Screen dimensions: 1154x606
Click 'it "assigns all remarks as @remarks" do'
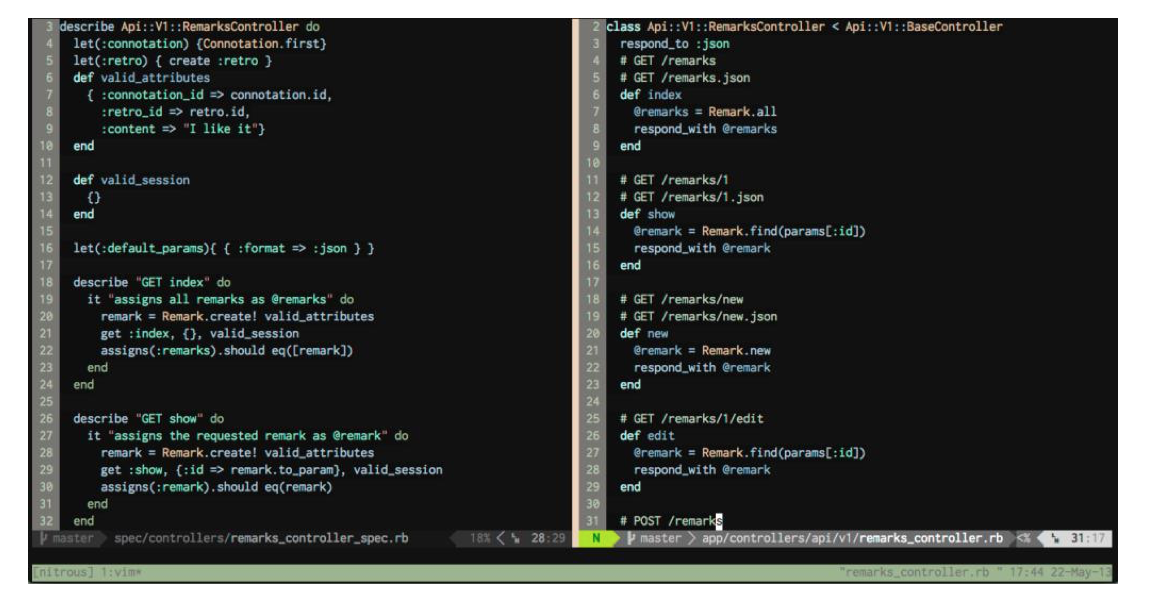coord(220,299)
